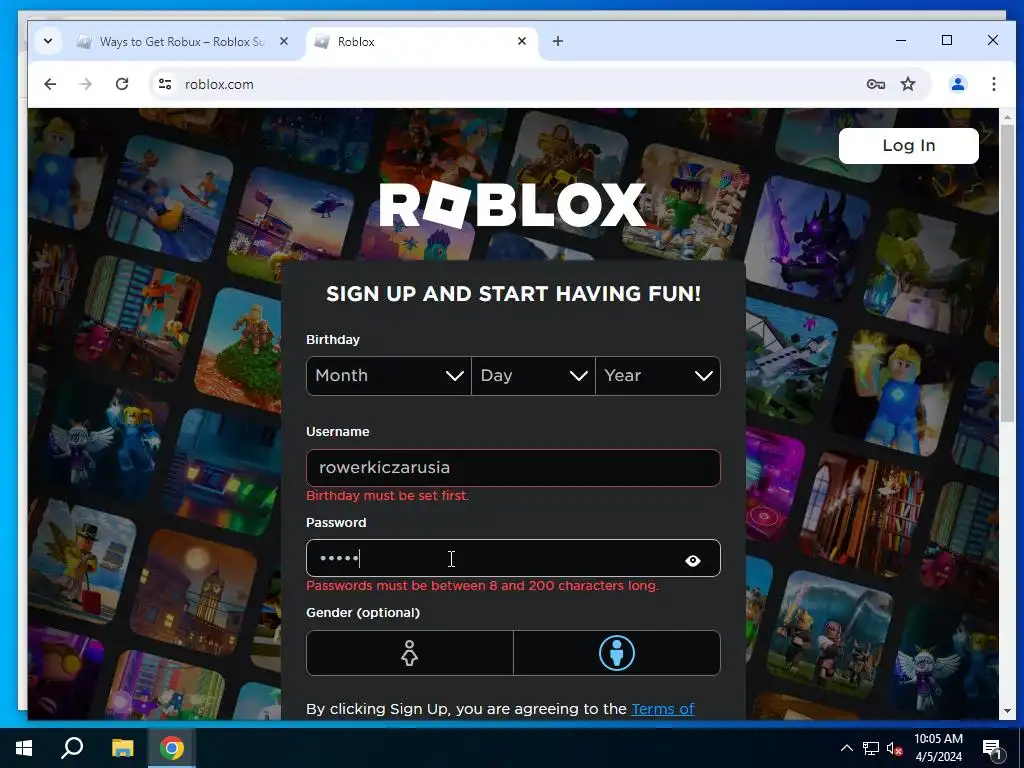Viewport: 1024px width, 768px height.
Task: Click into the Username field
Action: coord(513,468)
